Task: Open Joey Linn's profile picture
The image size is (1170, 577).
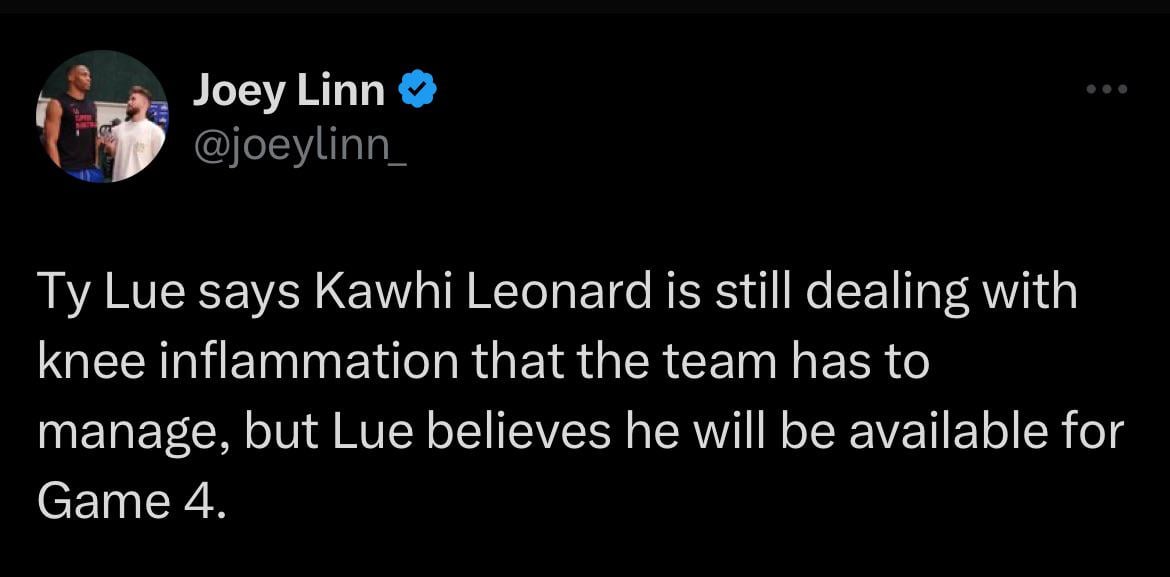Action: pyautogui.click(x=102, y=117)
